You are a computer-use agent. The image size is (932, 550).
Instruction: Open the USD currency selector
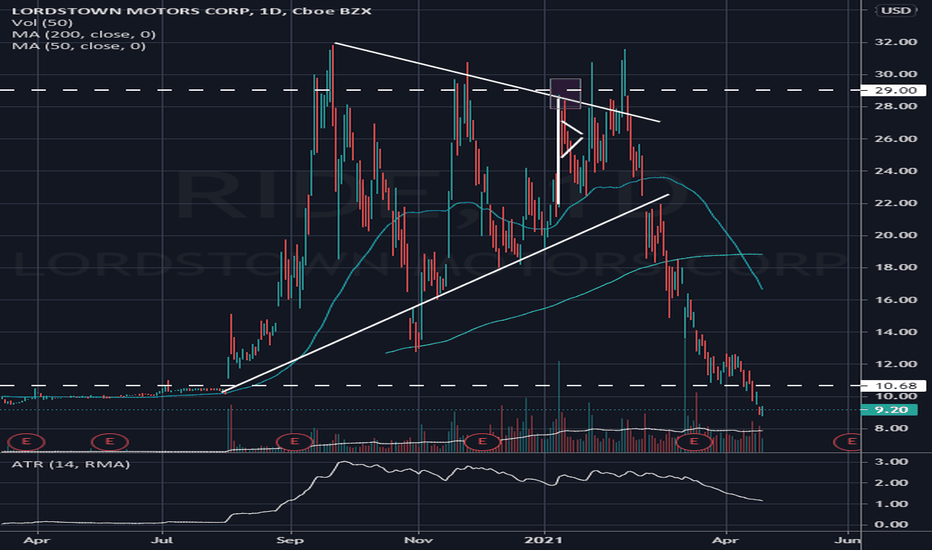coord(896,10)
